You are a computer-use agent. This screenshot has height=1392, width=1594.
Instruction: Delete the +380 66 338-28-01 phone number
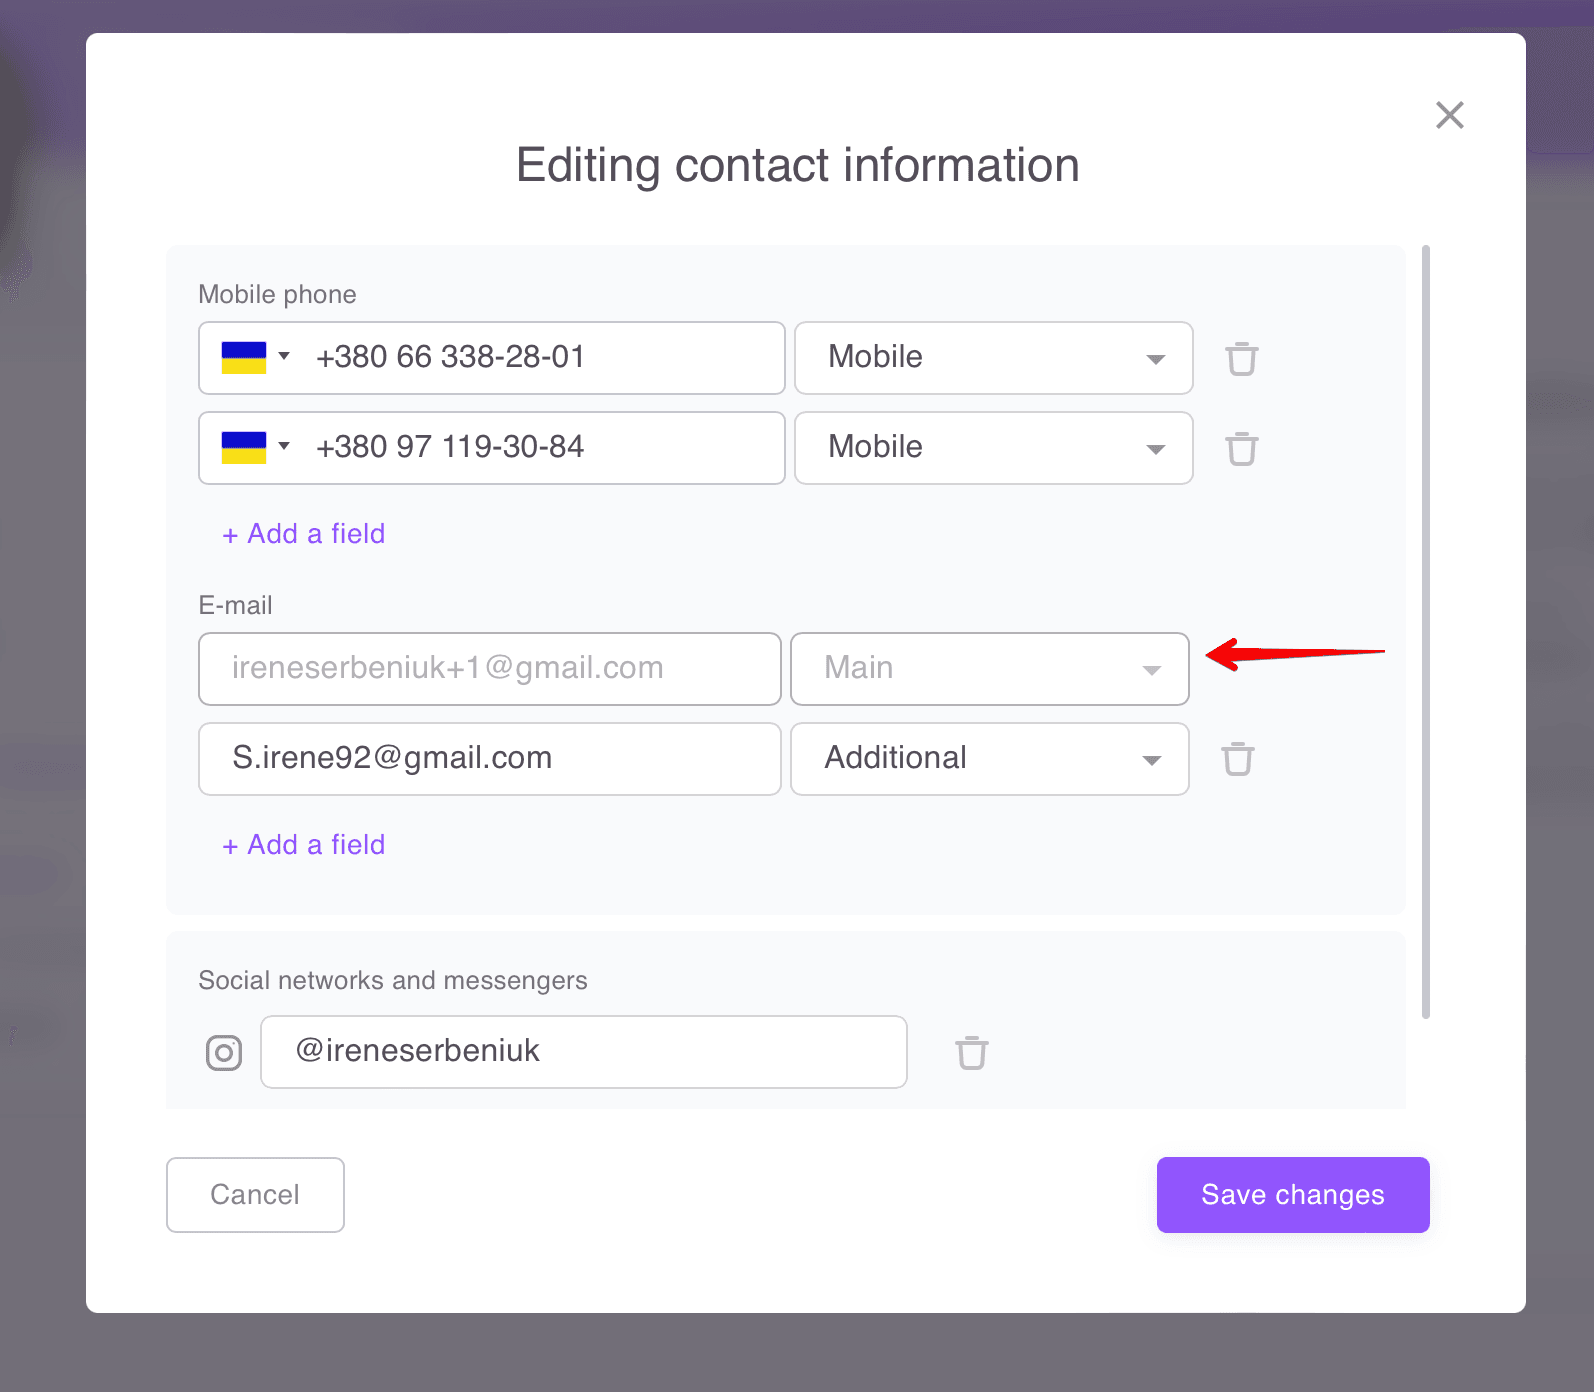click(1241, 358)
